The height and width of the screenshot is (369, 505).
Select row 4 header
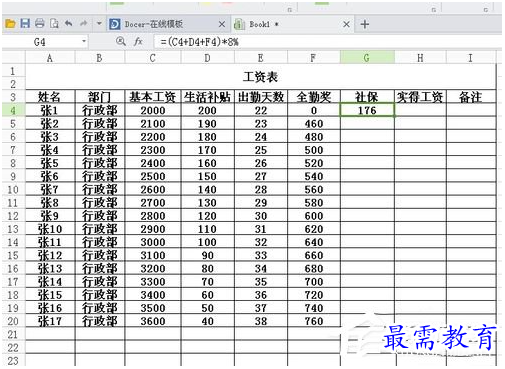pyautogui.click(x=13, y=110)
